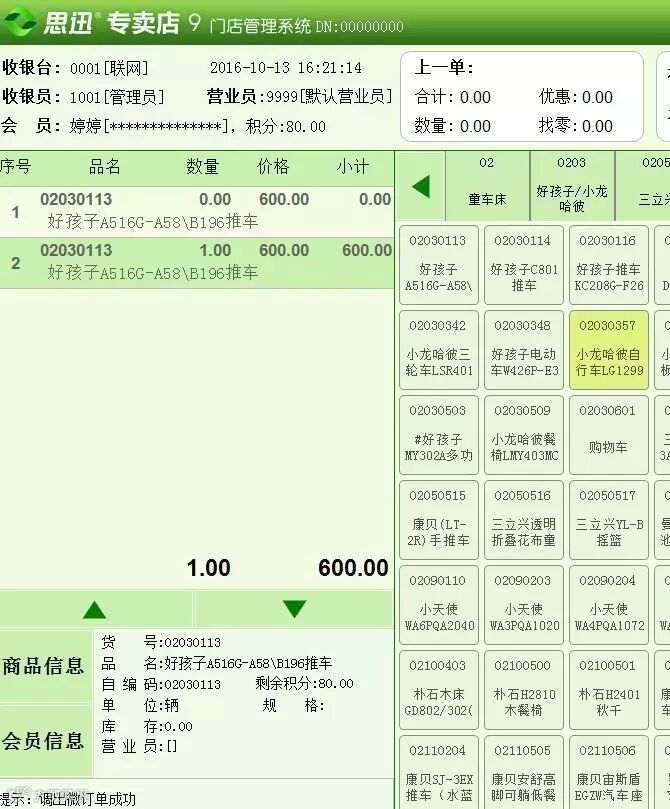Click the 库存:0.00 detail line
The height and width of the screenshot is (809, 670).
(x=146, y=726)
